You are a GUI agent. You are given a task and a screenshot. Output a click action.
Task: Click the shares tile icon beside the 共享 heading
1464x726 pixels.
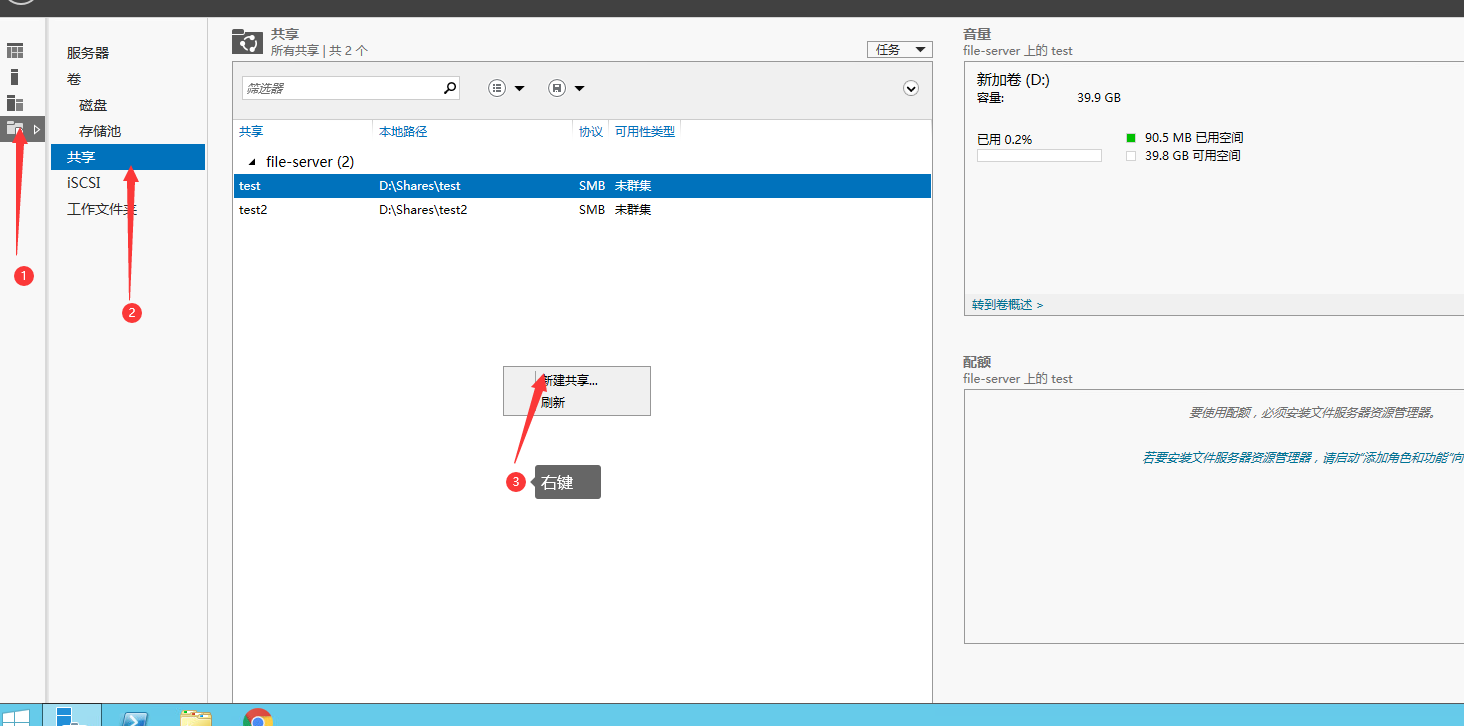247,41
